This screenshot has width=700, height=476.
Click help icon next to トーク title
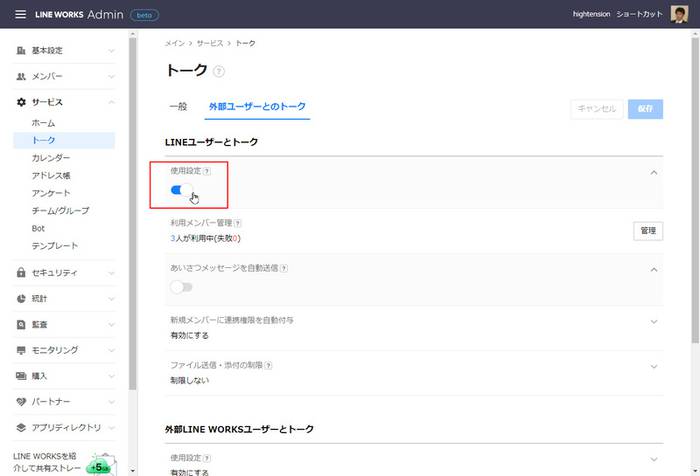pyautogui.click(x=219, y=71)
